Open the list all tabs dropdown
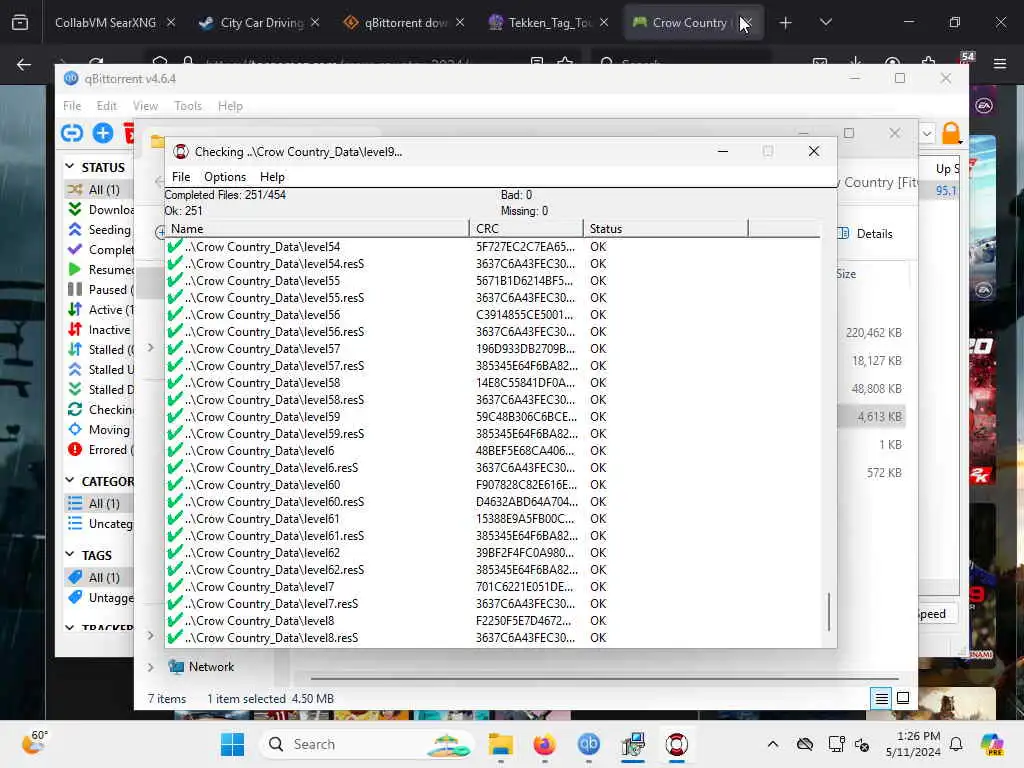The width and height of the screenshot is (1024, 768). pos(825,23)
